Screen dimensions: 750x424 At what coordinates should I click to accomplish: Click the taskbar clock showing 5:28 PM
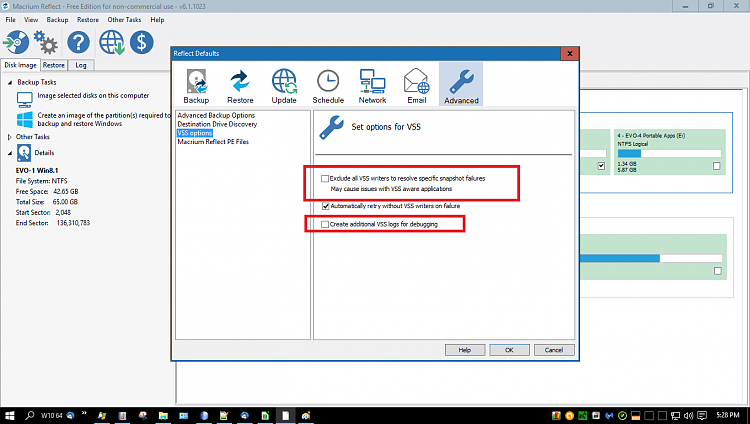pyautogui.click(x=728, y=415)
